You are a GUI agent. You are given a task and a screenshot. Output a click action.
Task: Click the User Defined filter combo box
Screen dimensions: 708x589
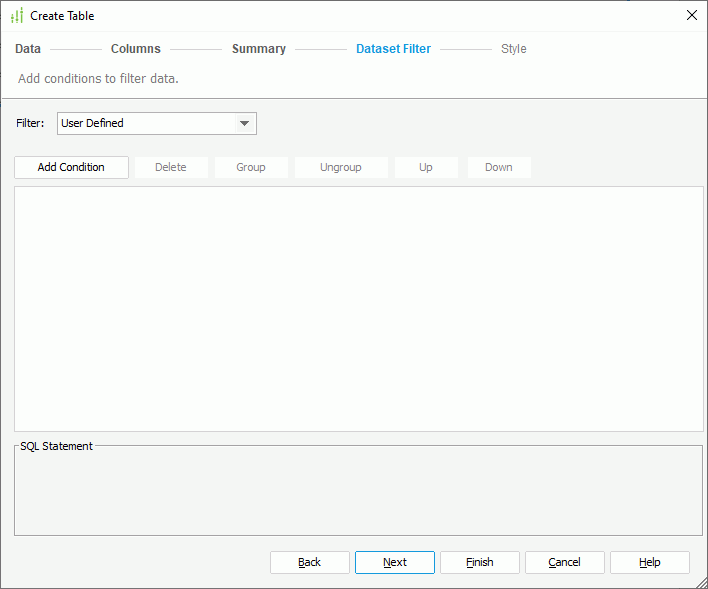[145, 124]
